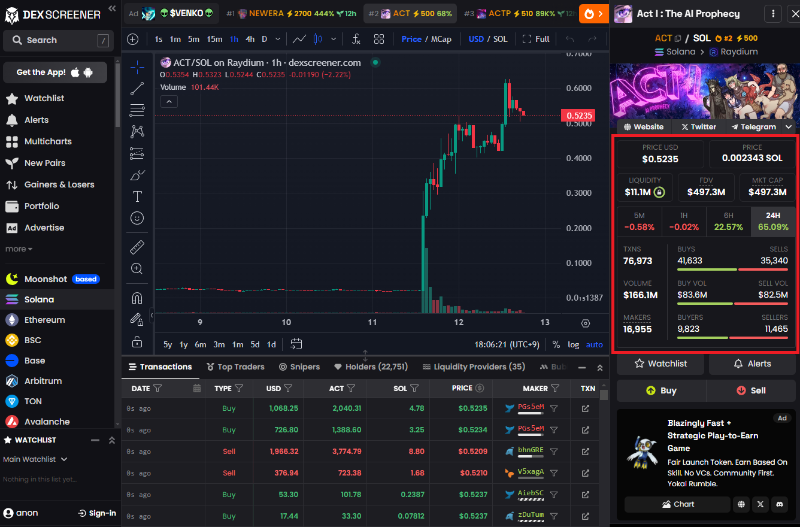Open chart layout grid selector
800x527 pixels.
379,39
